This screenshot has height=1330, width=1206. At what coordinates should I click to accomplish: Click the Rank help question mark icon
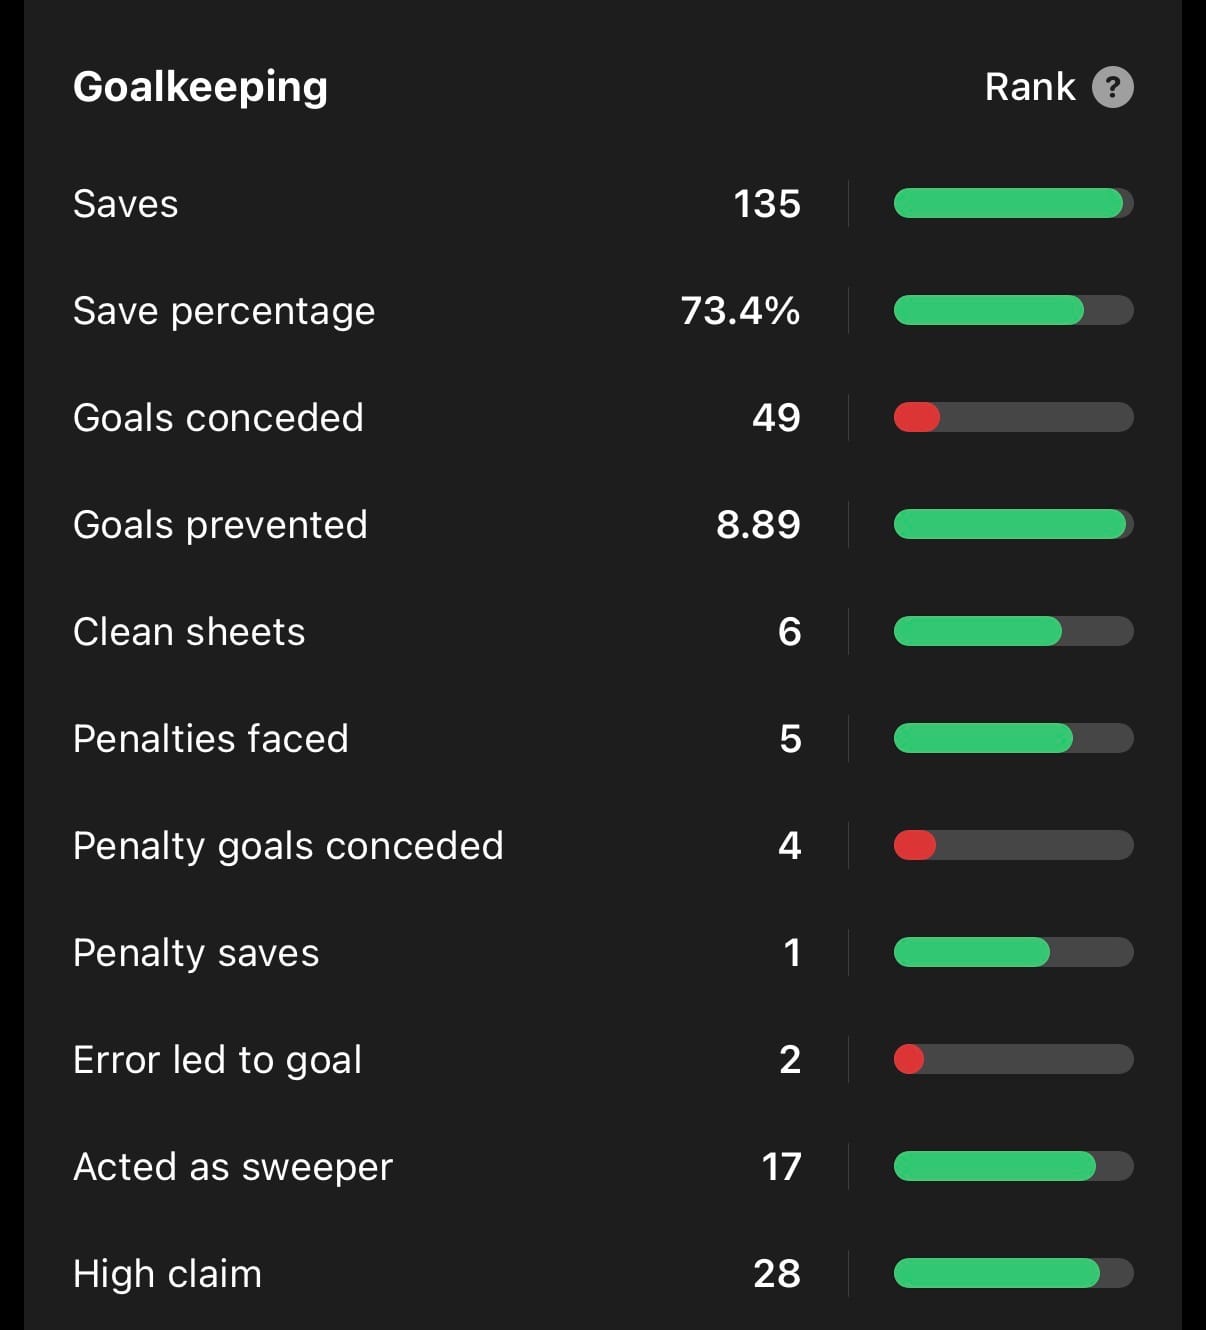click(x=1112, y=87)
